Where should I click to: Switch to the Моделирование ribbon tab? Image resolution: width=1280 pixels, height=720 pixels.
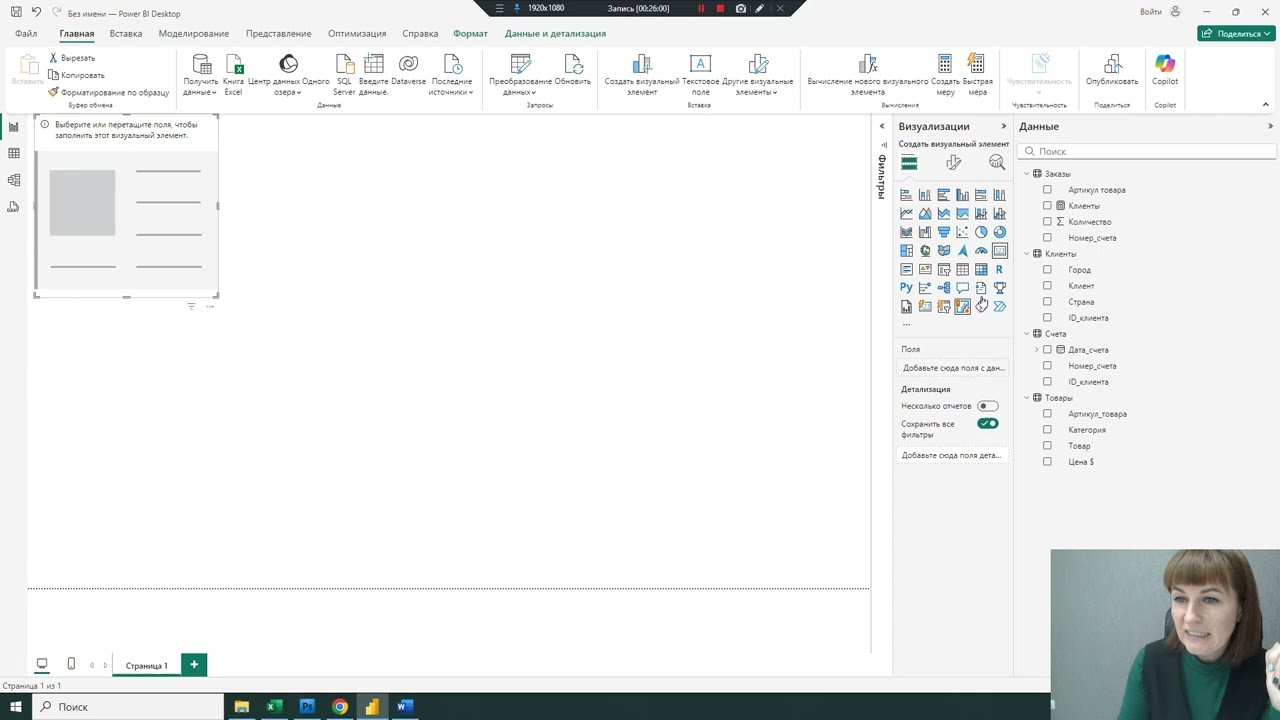tap(194, 33)
